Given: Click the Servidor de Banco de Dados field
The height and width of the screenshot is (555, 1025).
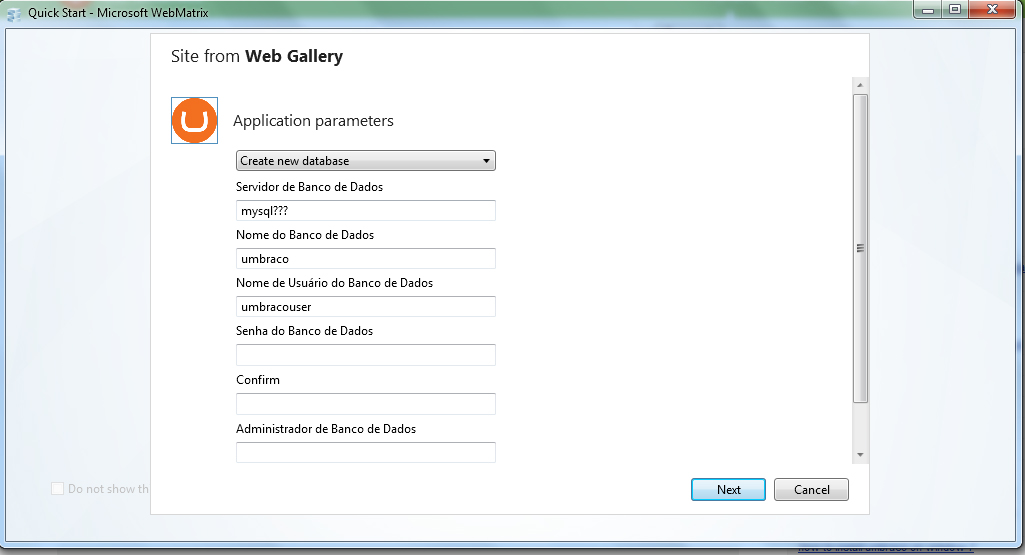Looking at the screenshot, I should 365,210.
